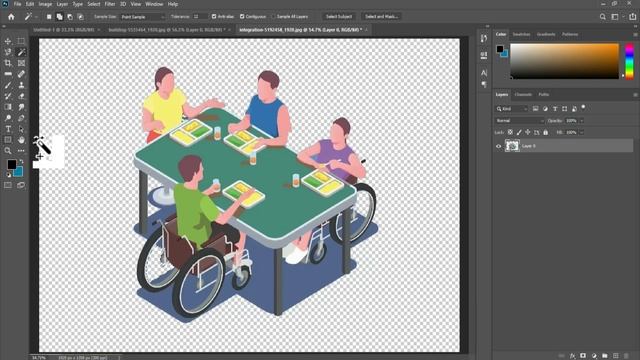
Task: Toggle Quick Mask mode icon
Action: (x=8, y=185)
